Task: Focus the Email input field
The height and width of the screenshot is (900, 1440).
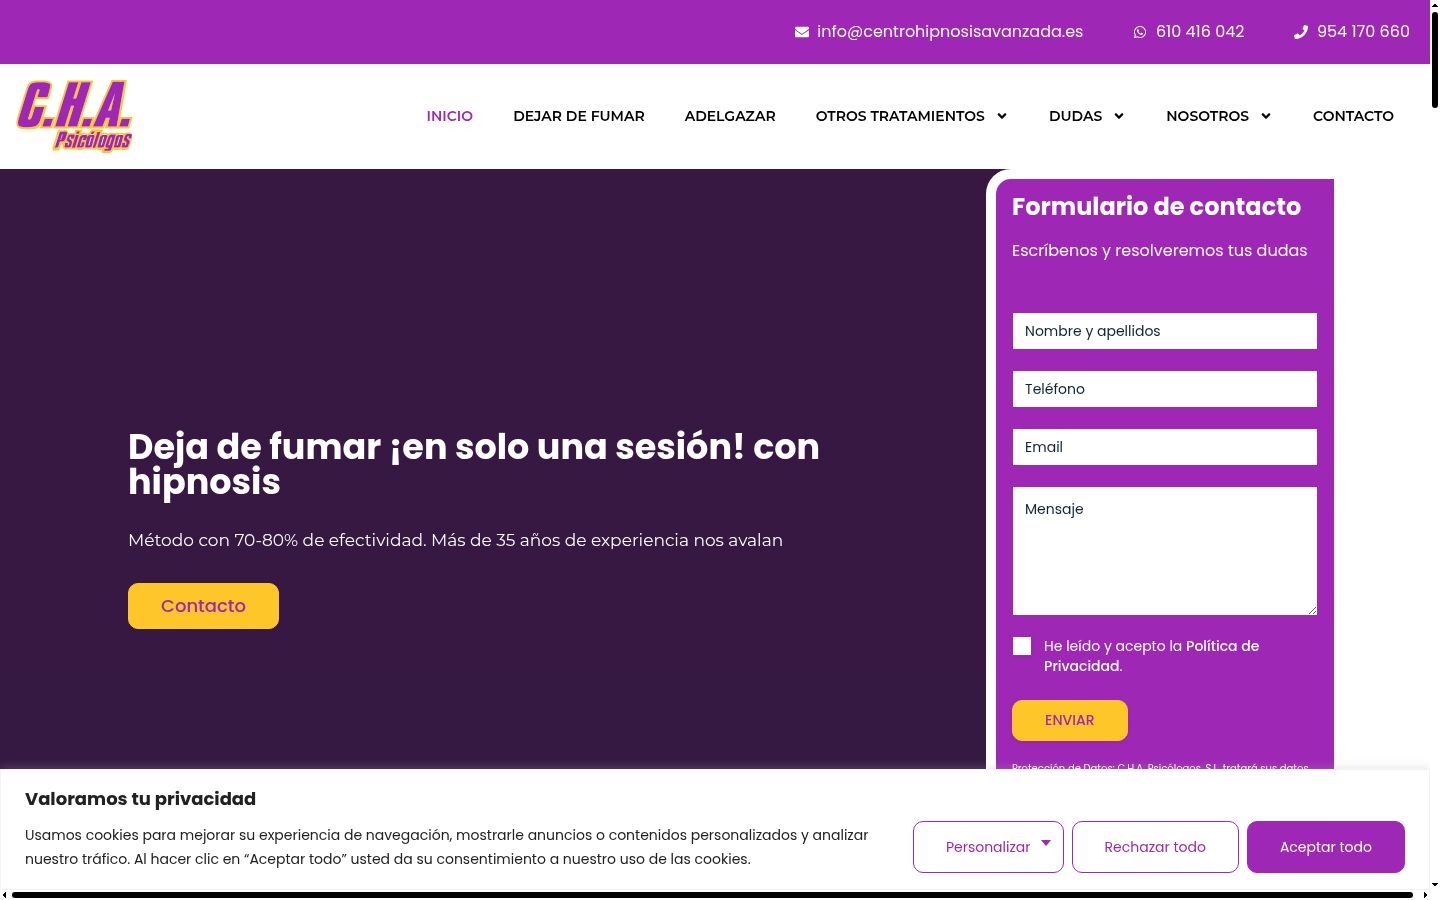Action: [1165, 447]
